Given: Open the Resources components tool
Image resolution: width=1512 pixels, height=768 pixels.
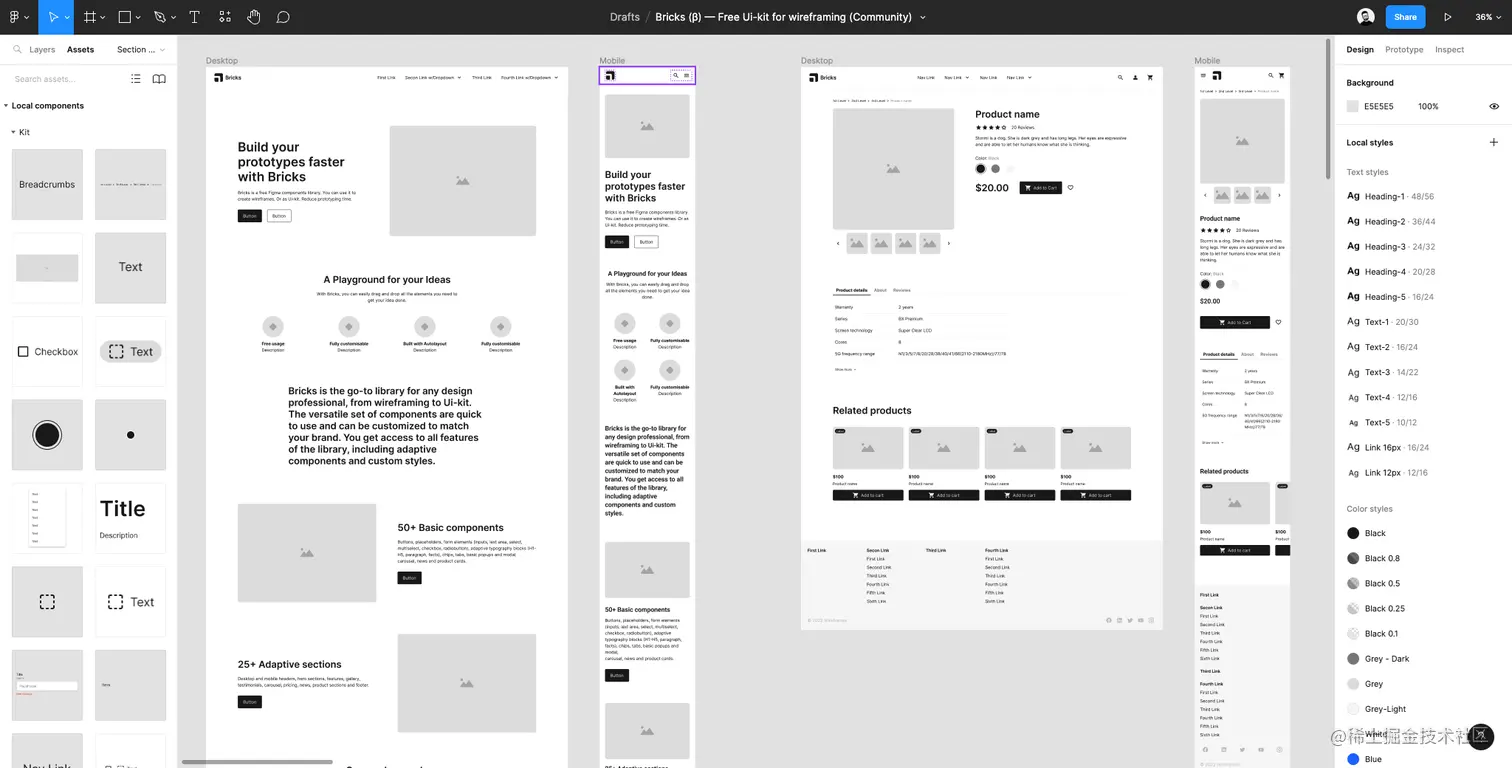Looking at the screenshot, I should [x=224, y=17].
